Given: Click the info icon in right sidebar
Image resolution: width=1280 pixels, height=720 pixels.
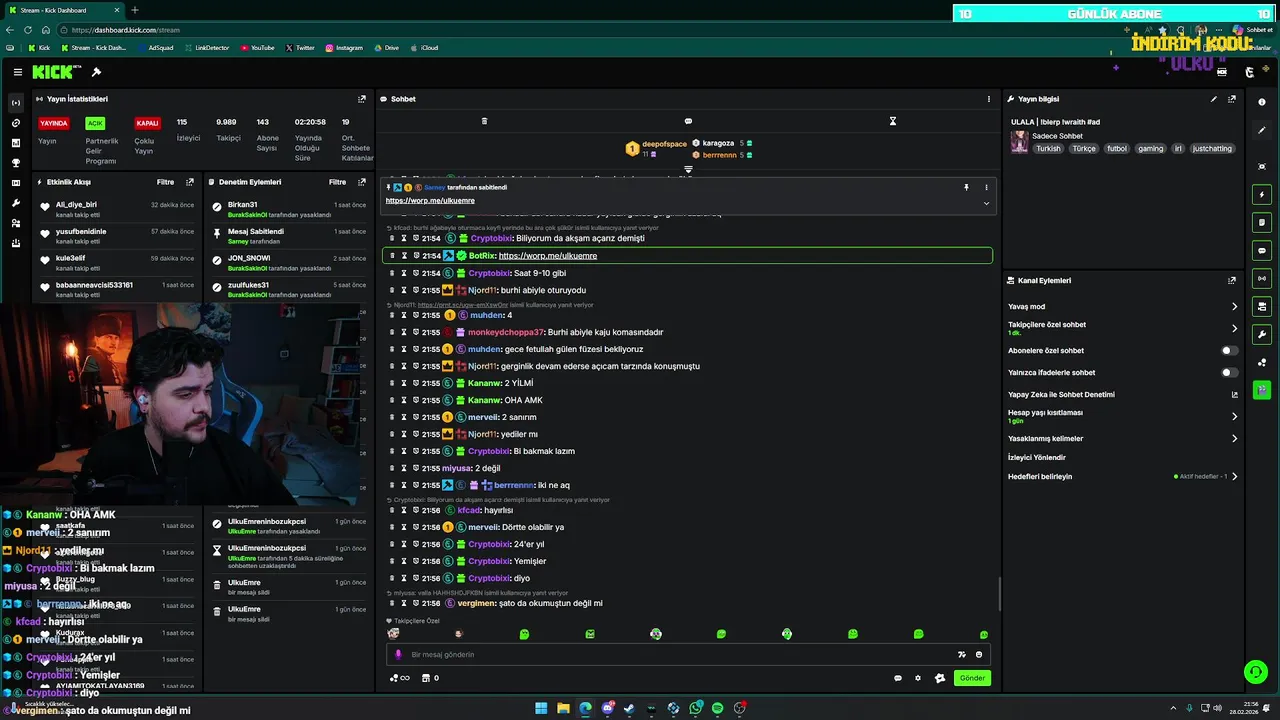Looking at the screenshot, I should (x=1262, y=102).
